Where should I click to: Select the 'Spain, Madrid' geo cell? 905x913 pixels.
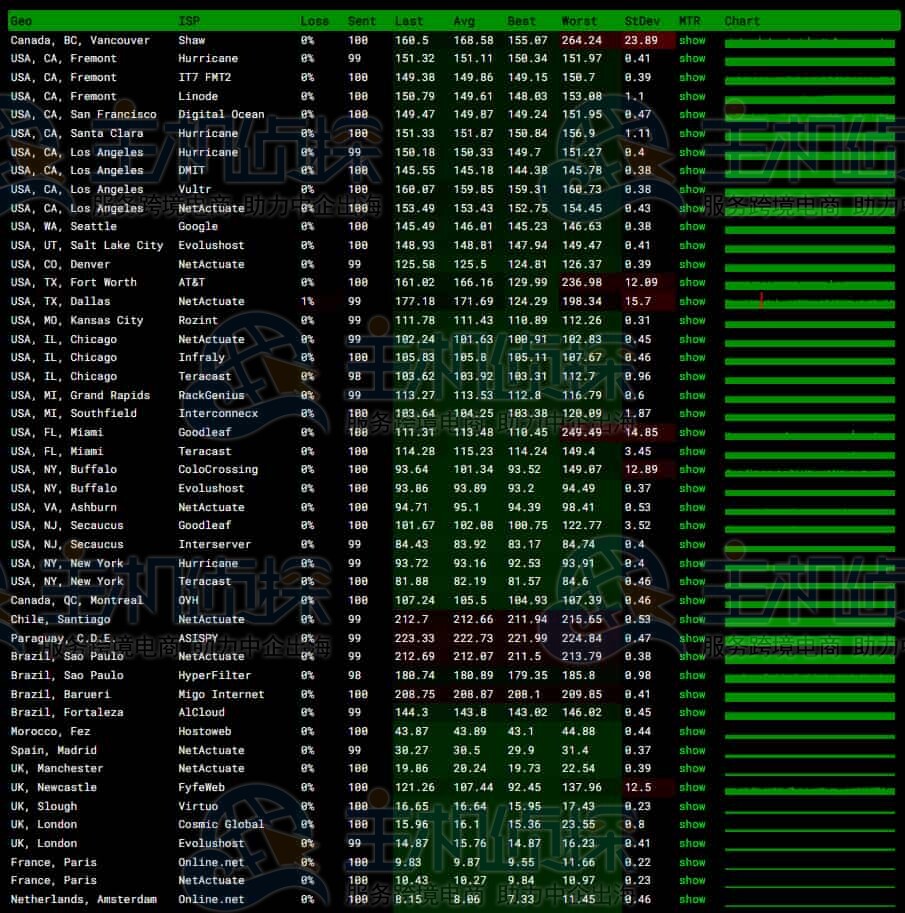tap(54, 750)
